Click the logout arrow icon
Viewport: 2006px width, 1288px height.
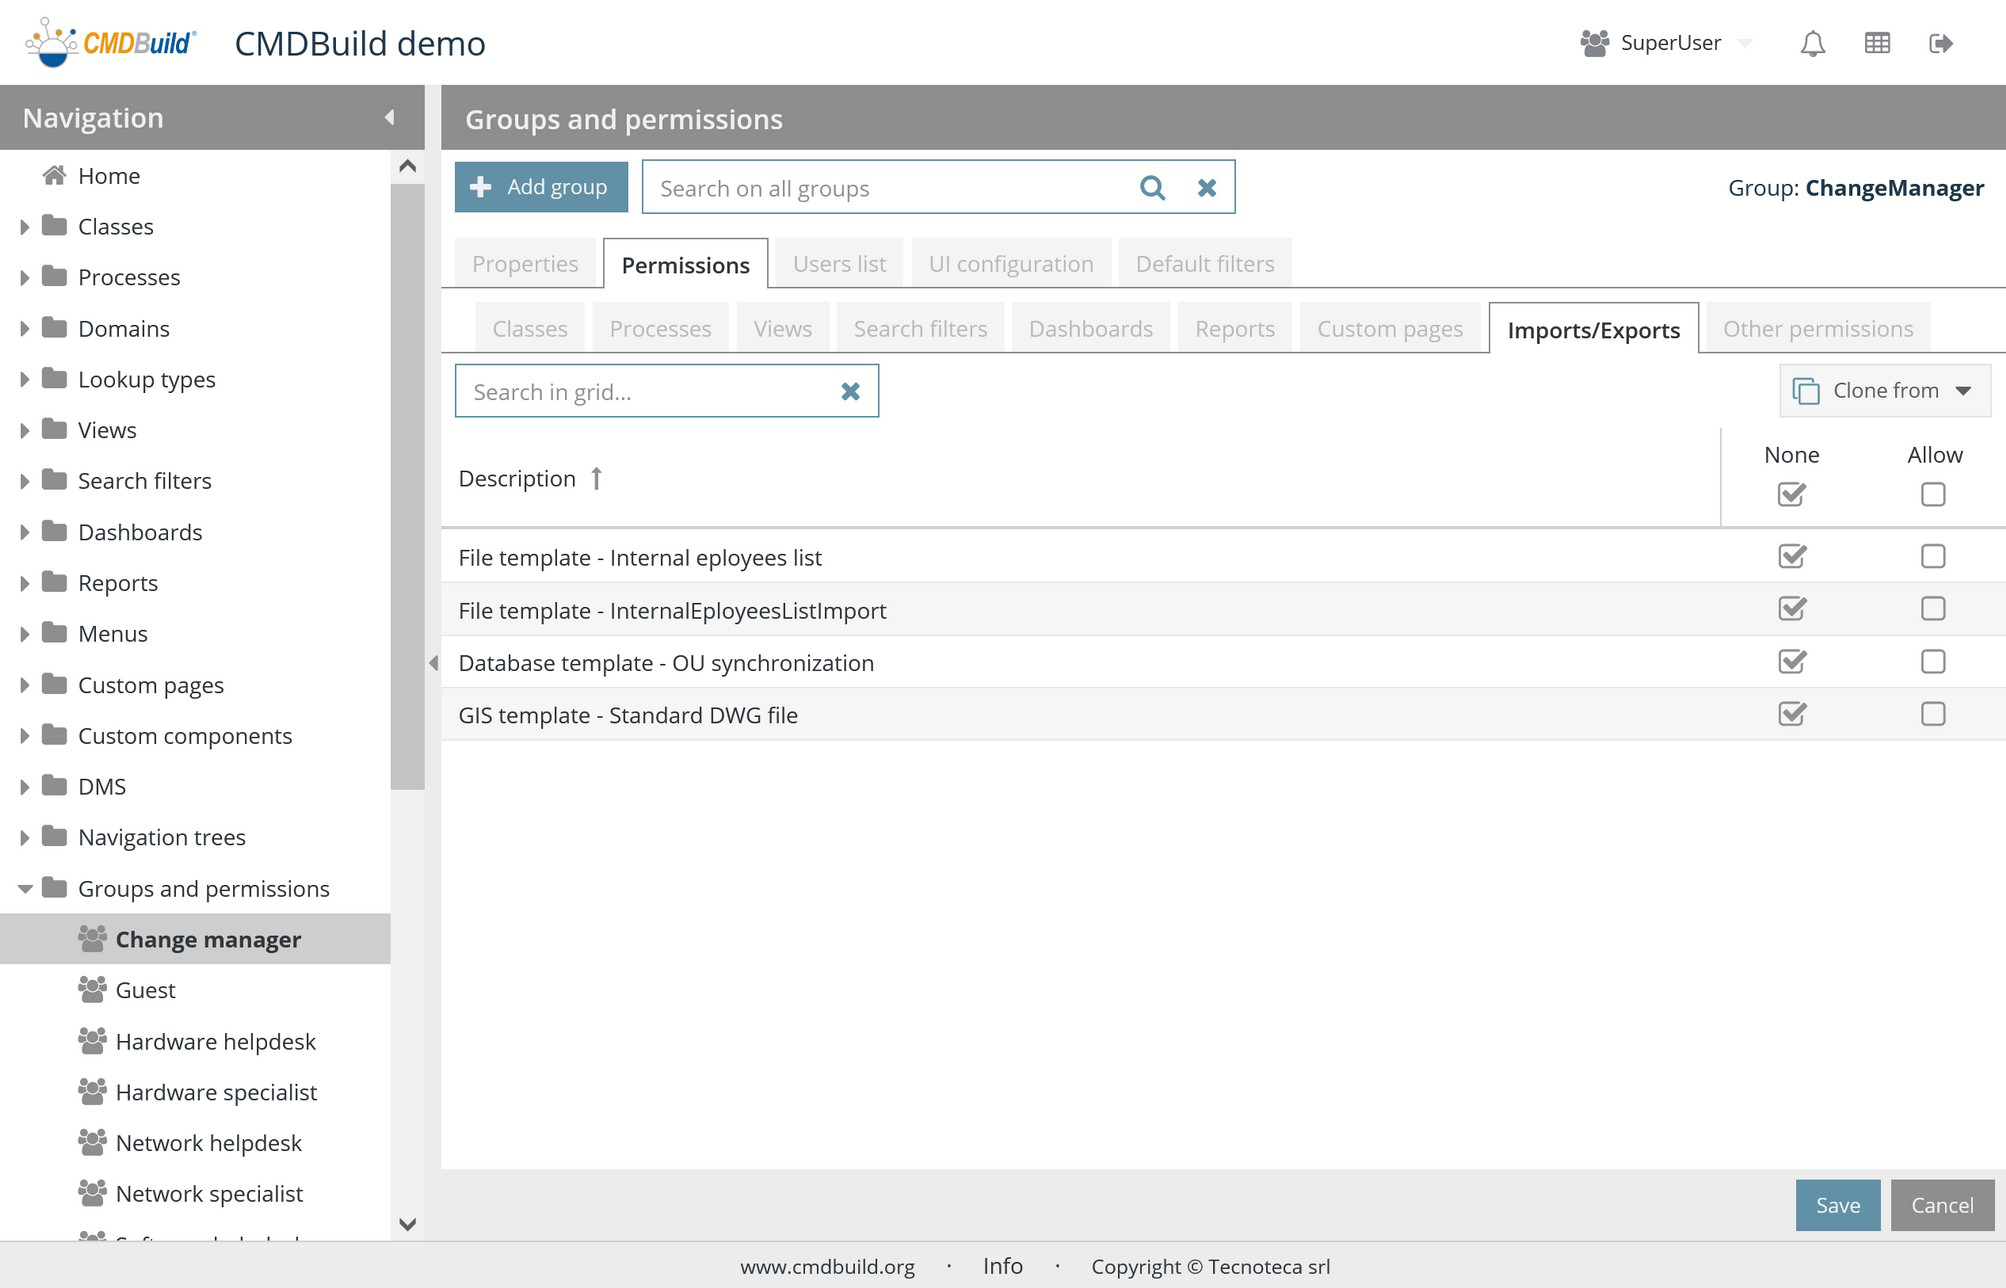pos(1940,43)
